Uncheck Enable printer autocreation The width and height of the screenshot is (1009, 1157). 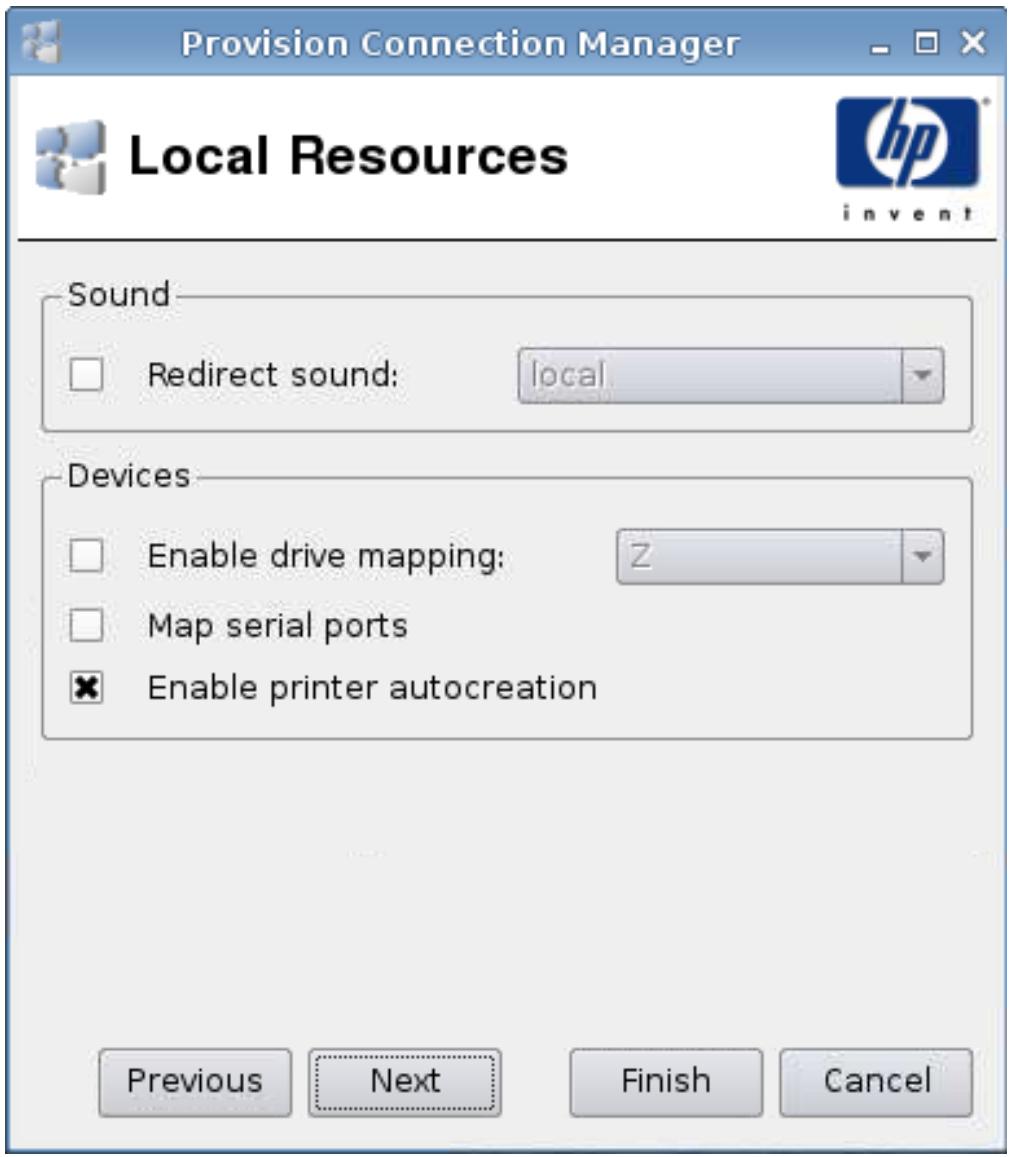tap(86, 688)
